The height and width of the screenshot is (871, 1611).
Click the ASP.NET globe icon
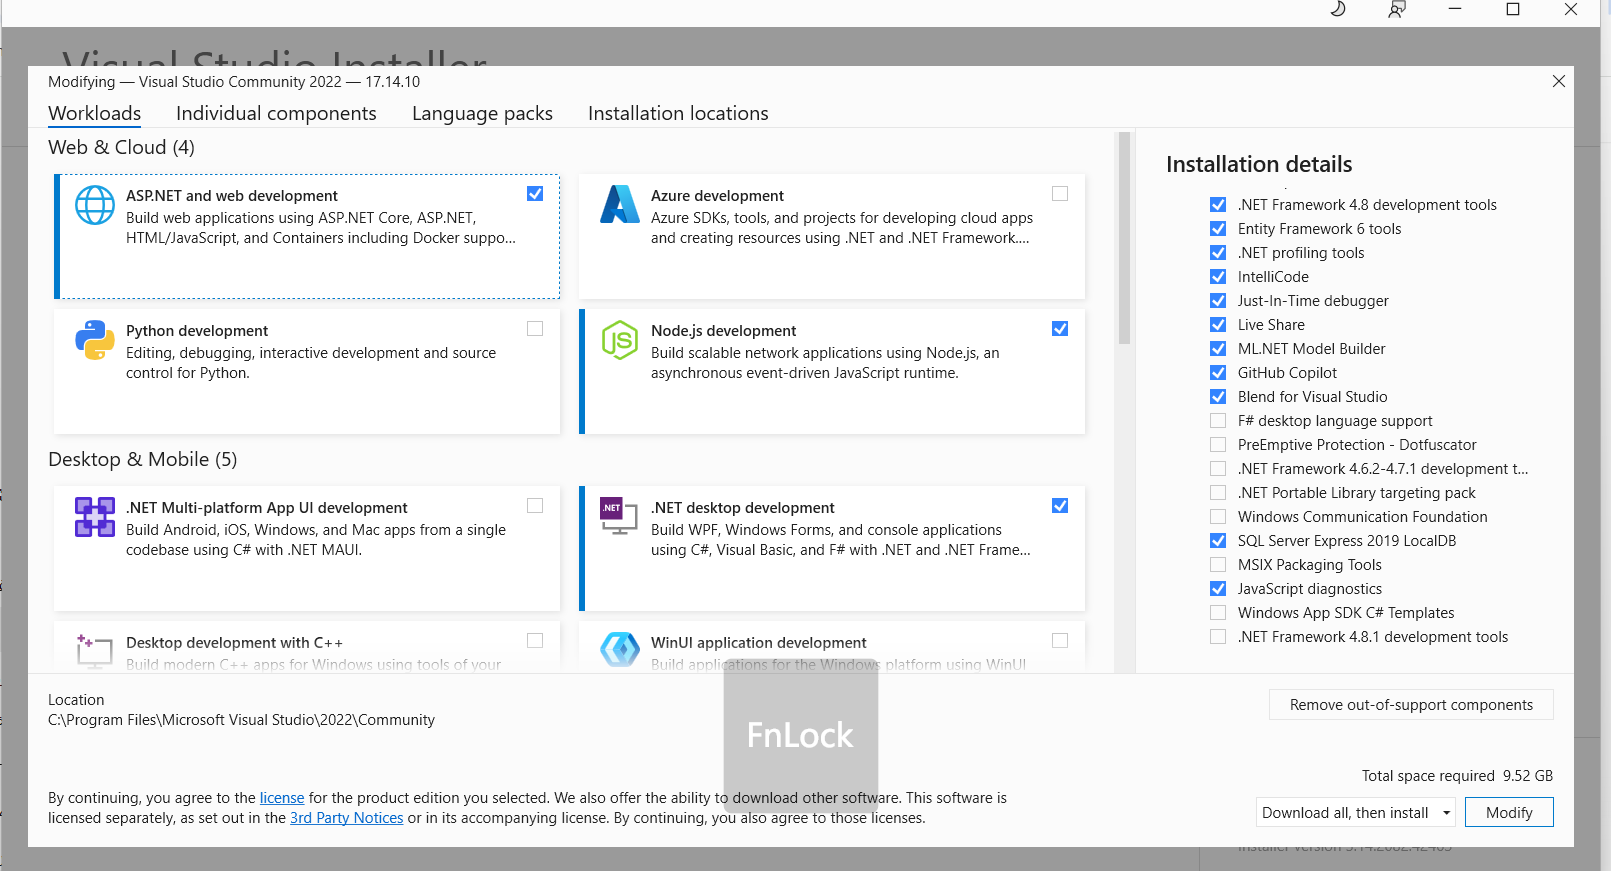click(95, 205)
